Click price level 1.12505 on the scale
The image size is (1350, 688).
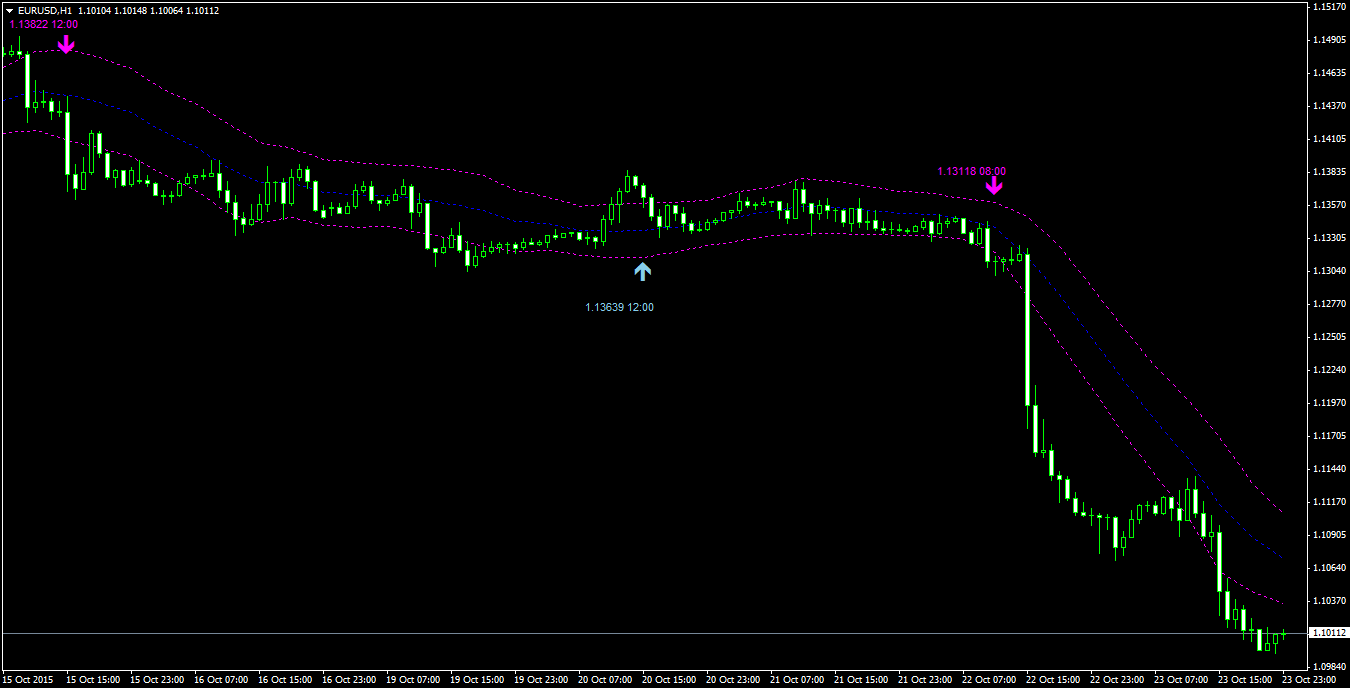click(x=1329, y=337)
